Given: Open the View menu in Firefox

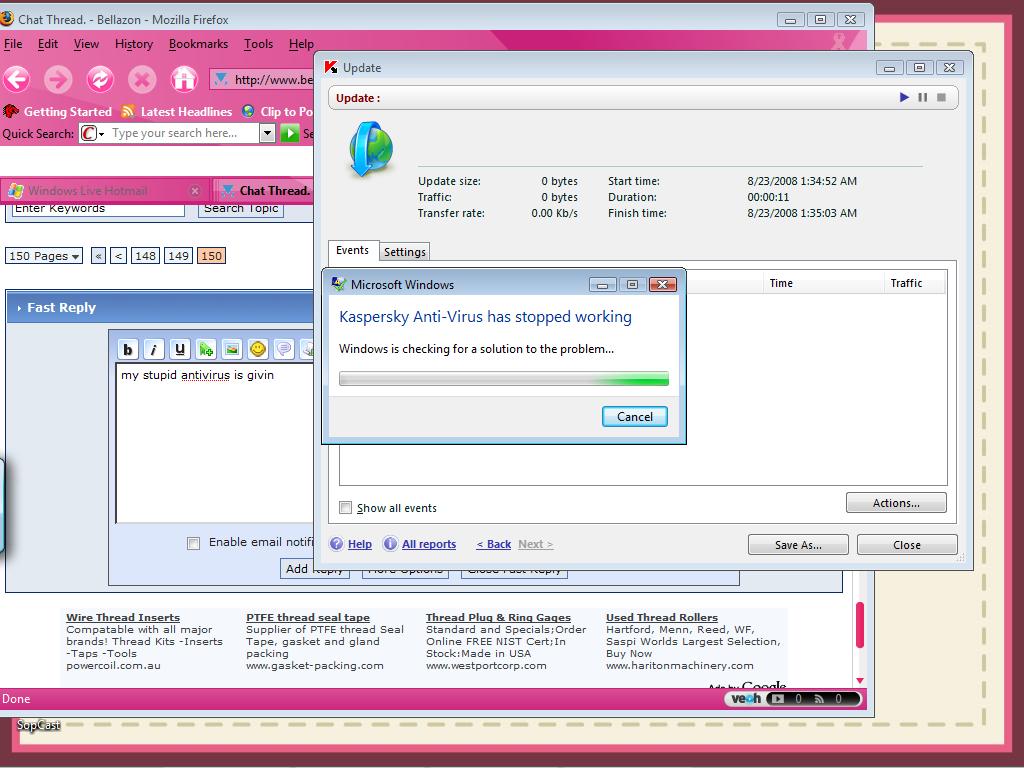Looking at the screenshot, I should coord(86,44).
